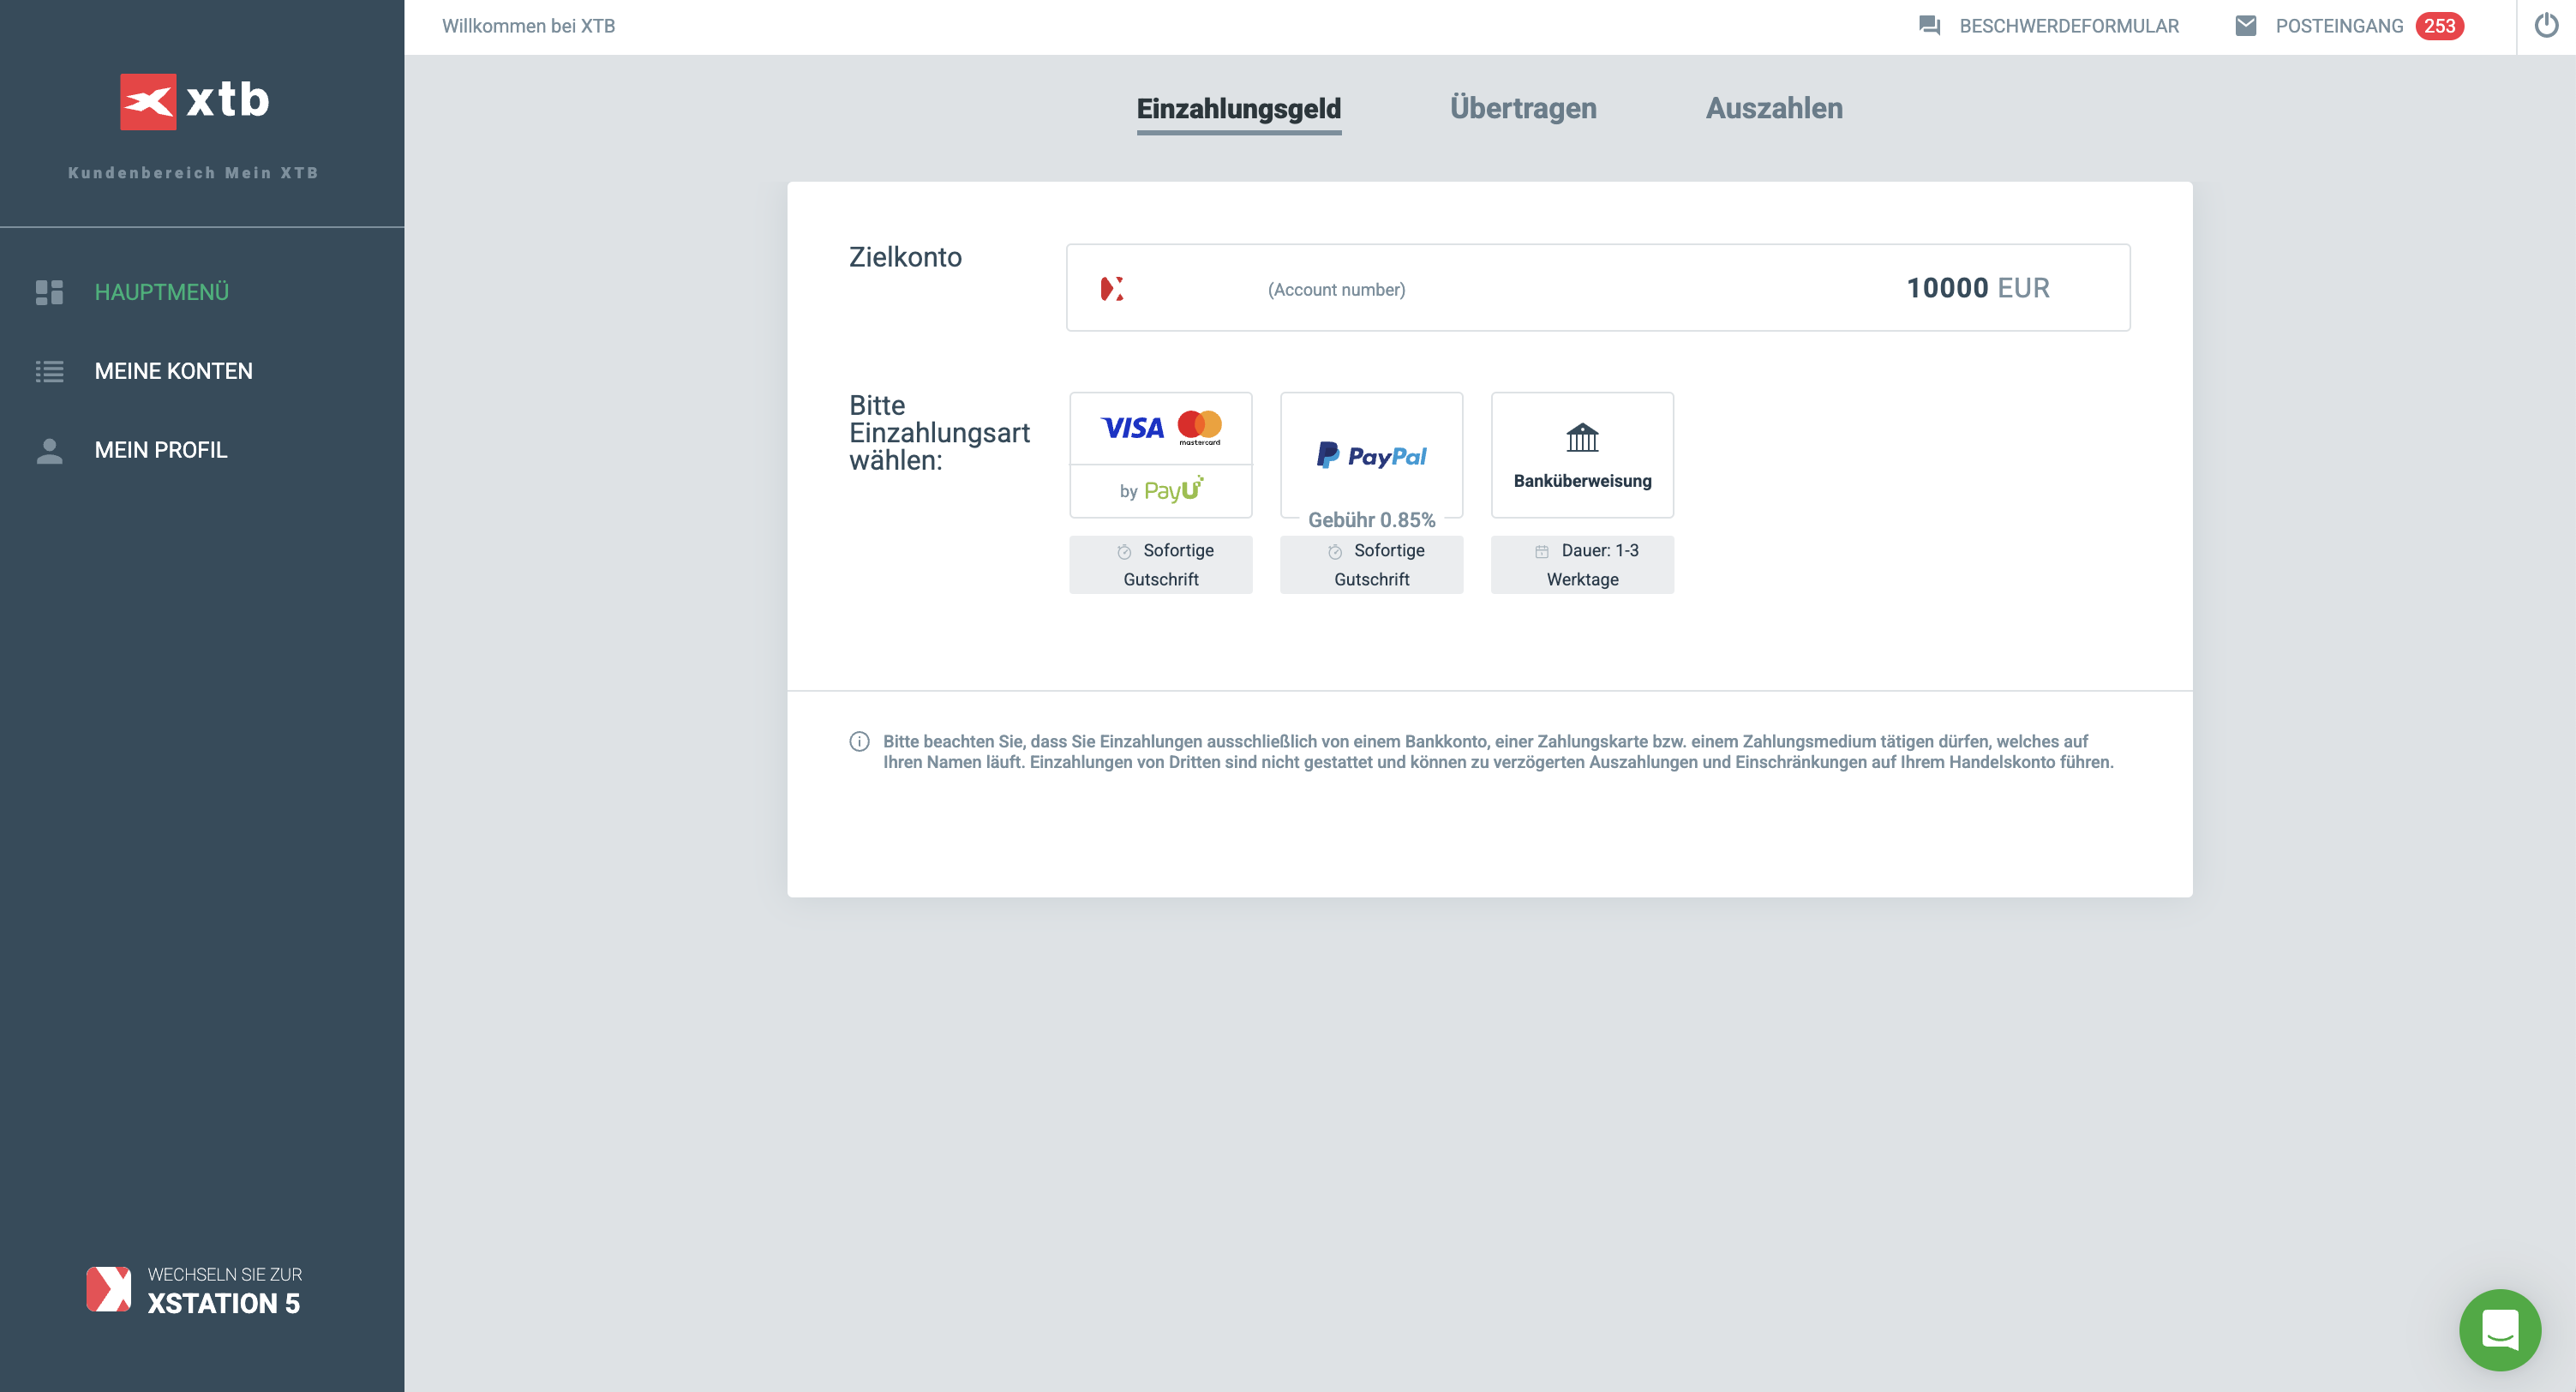This screenshot has width=2576, height=1392.
Task: Click the Posteingang envelope icon
Action: pos(2245,26)
